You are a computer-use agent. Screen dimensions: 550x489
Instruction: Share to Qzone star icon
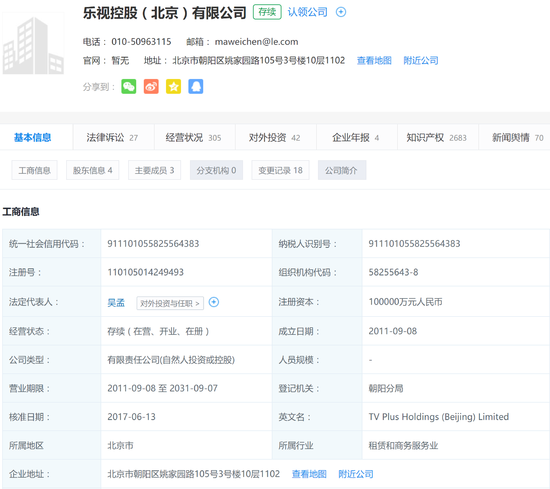coord(173,86)
